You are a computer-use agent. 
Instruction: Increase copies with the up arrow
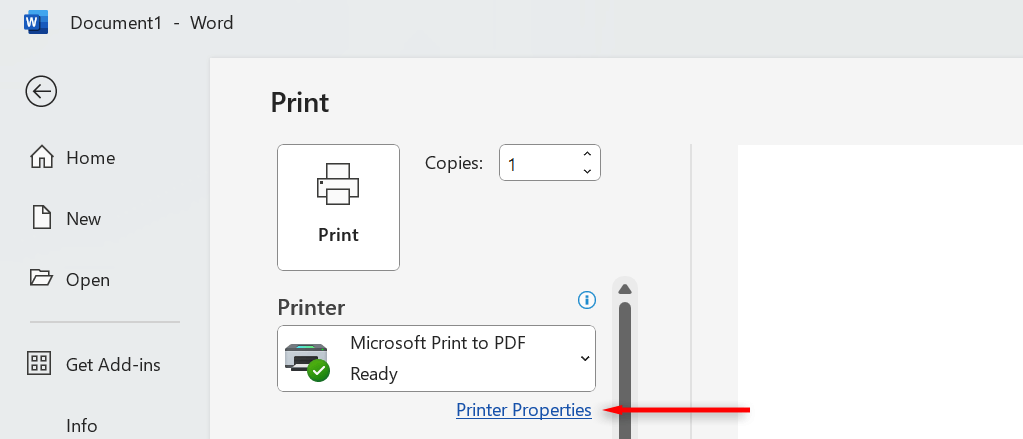[x=587, y=154]
